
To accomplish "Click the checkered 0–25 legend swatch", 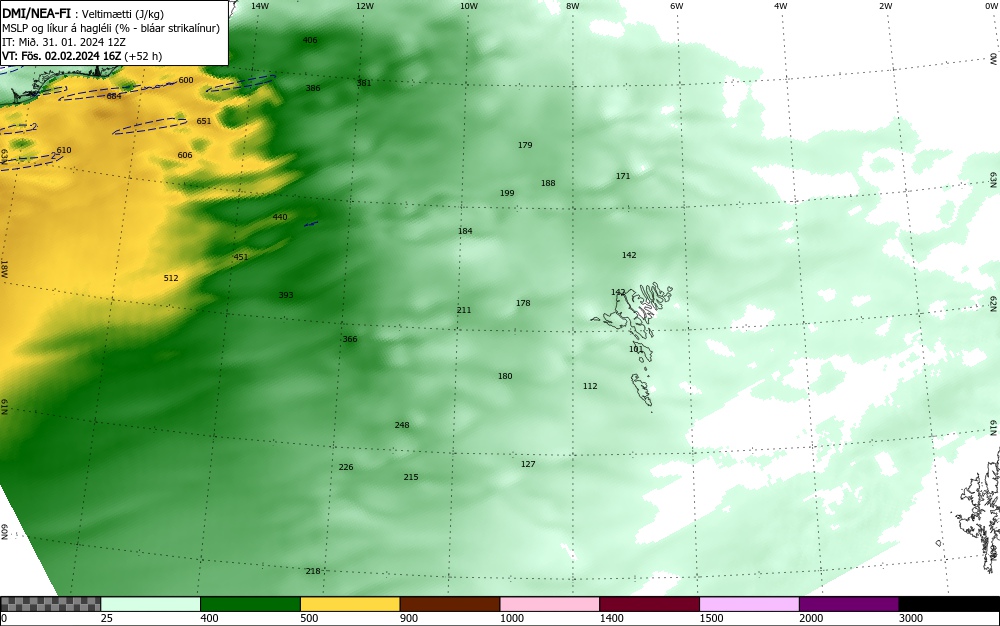I will (50, 604).
